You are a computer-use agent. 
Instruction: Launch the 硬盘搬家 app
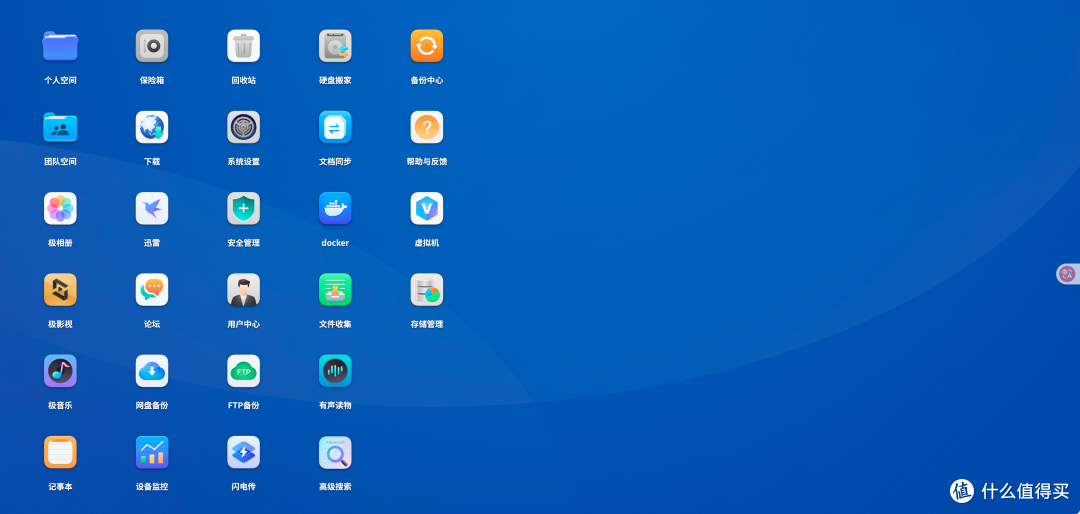point(335,46)
